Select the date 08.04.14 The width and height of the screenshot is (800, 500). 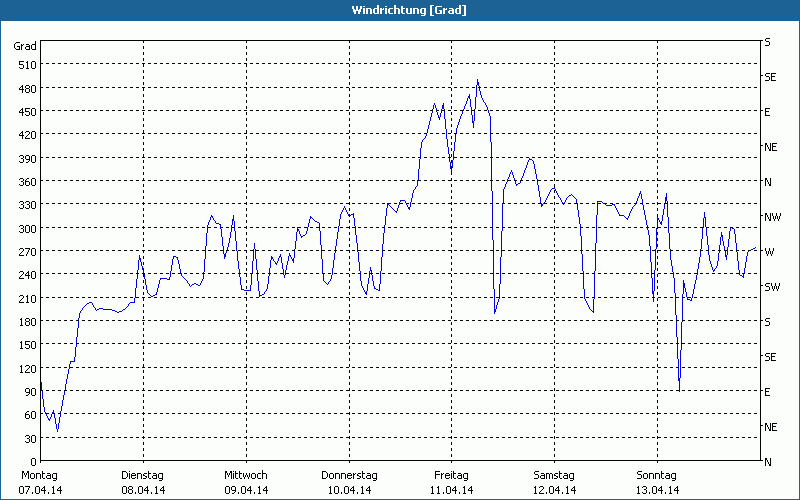tap(143, 490)
